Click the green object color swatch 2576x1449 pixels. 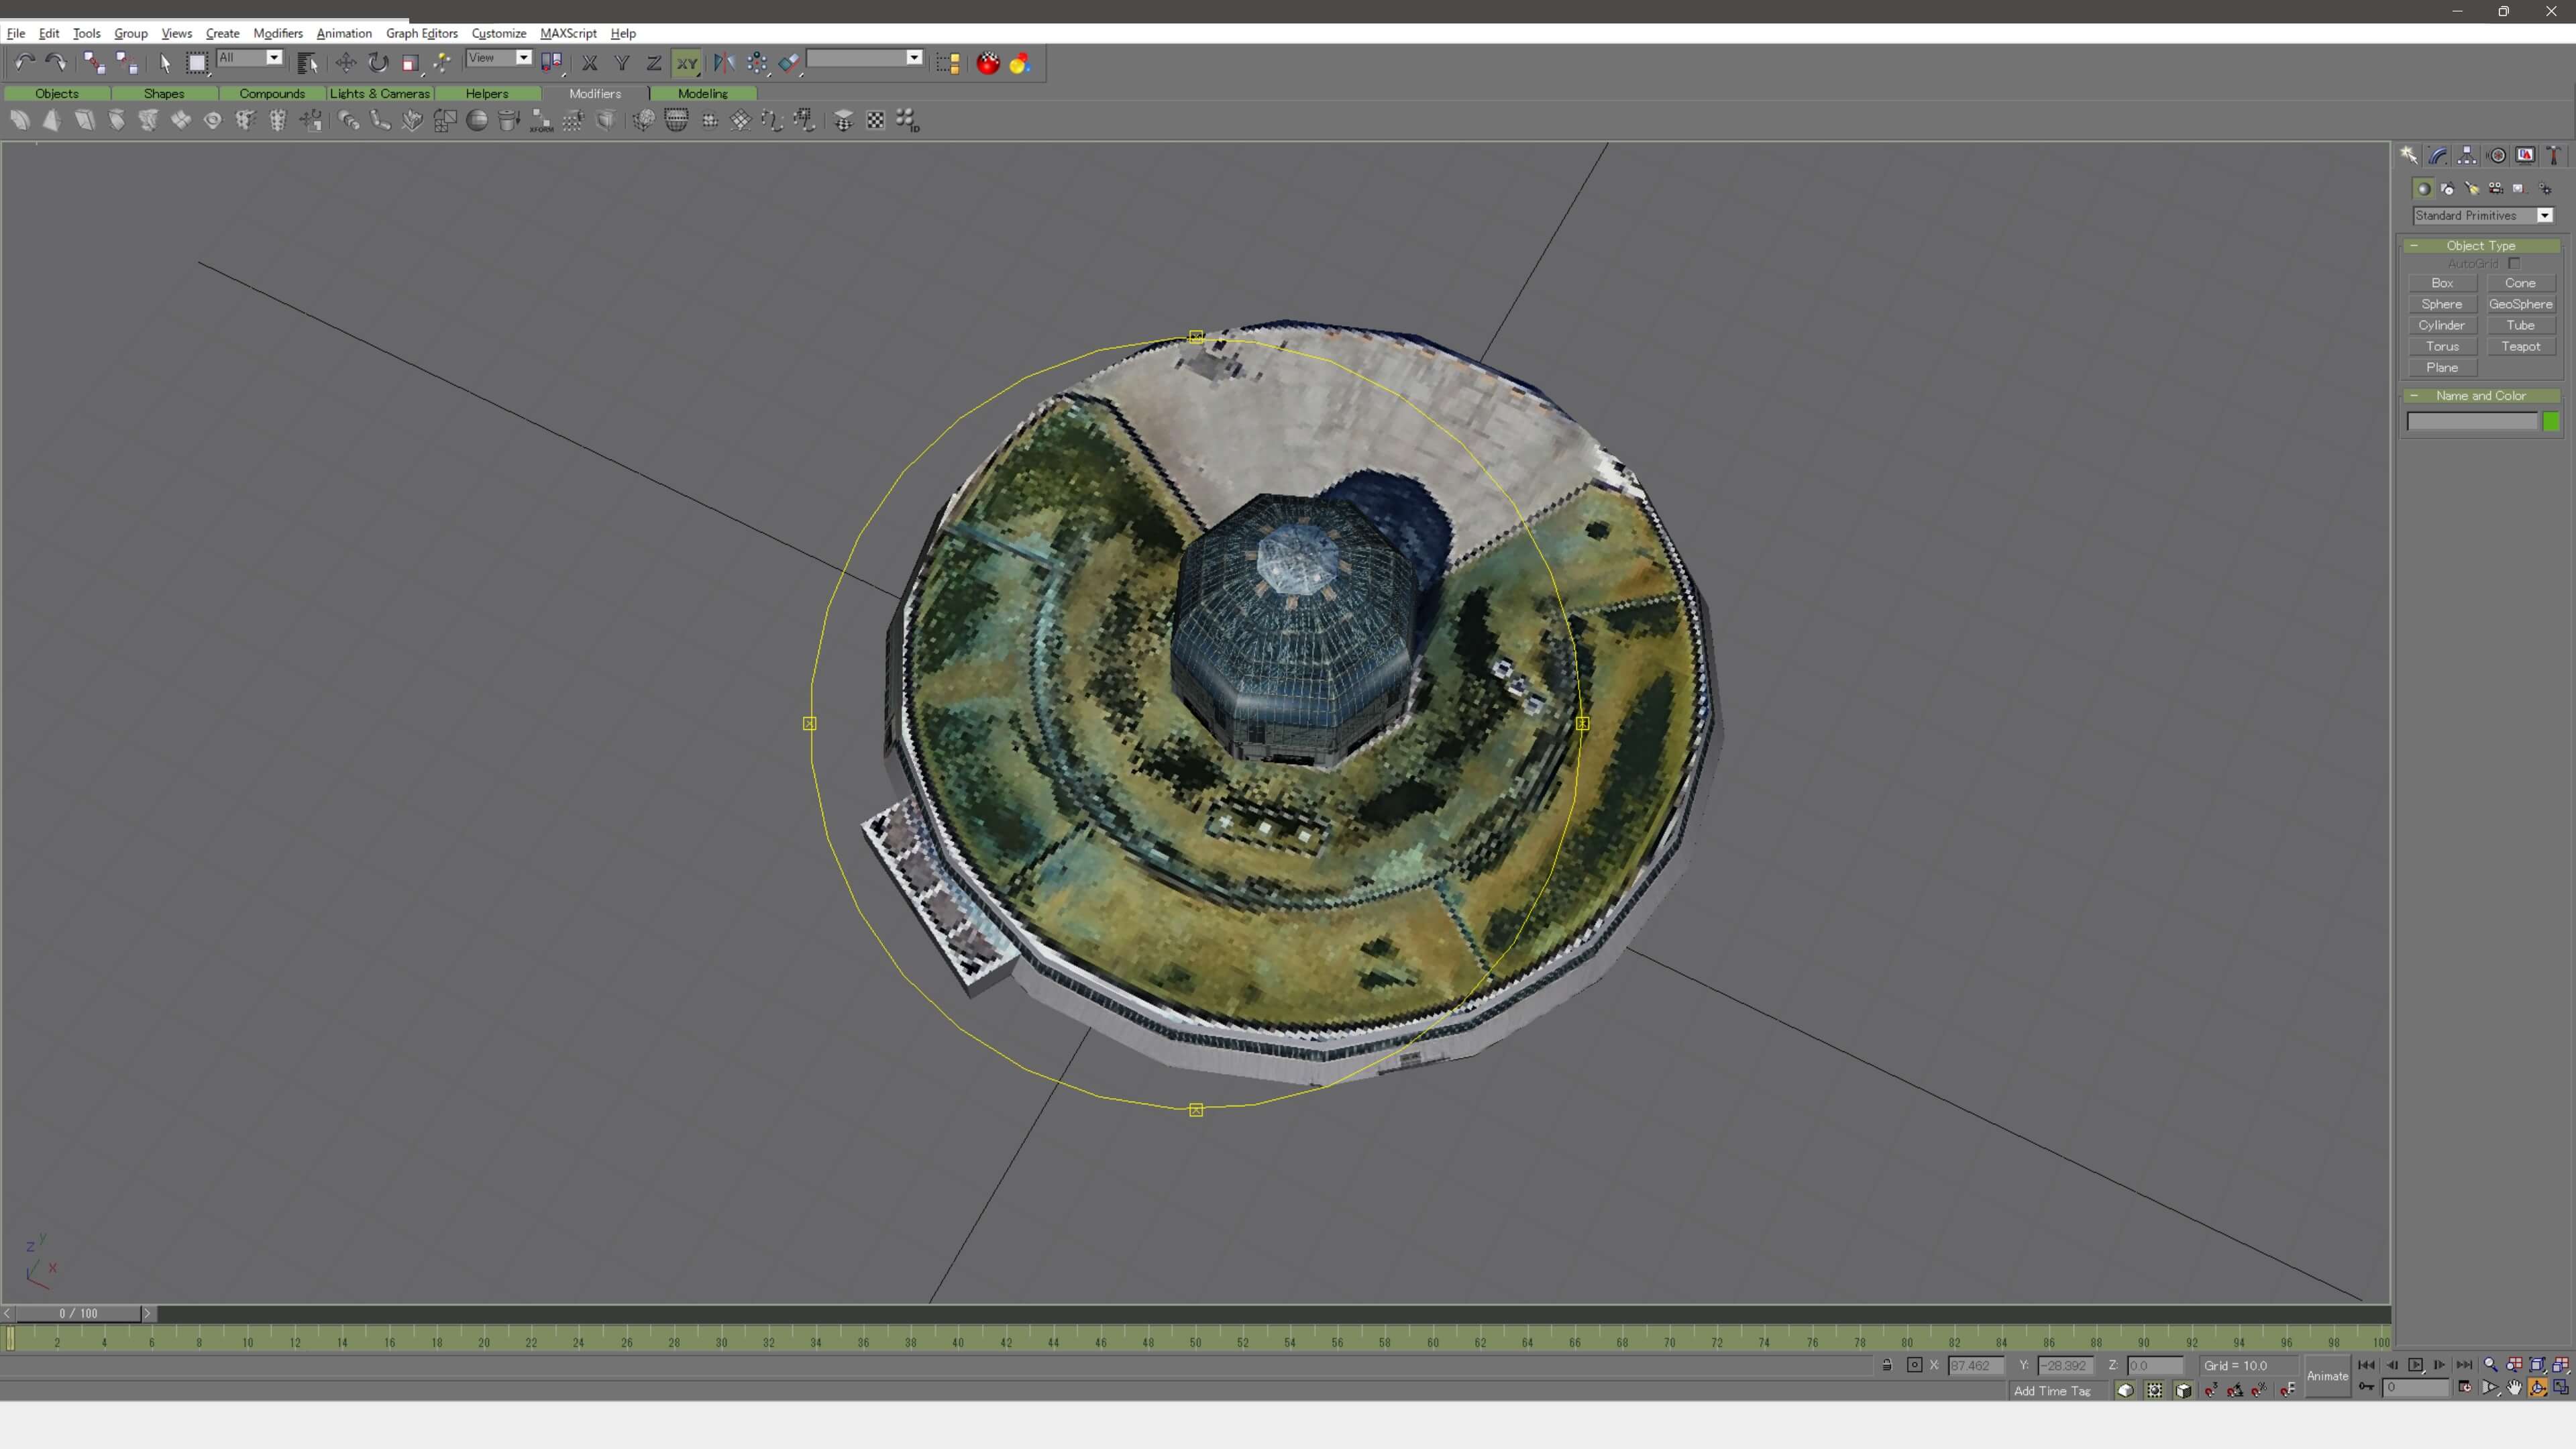(x=2551, y=422)
